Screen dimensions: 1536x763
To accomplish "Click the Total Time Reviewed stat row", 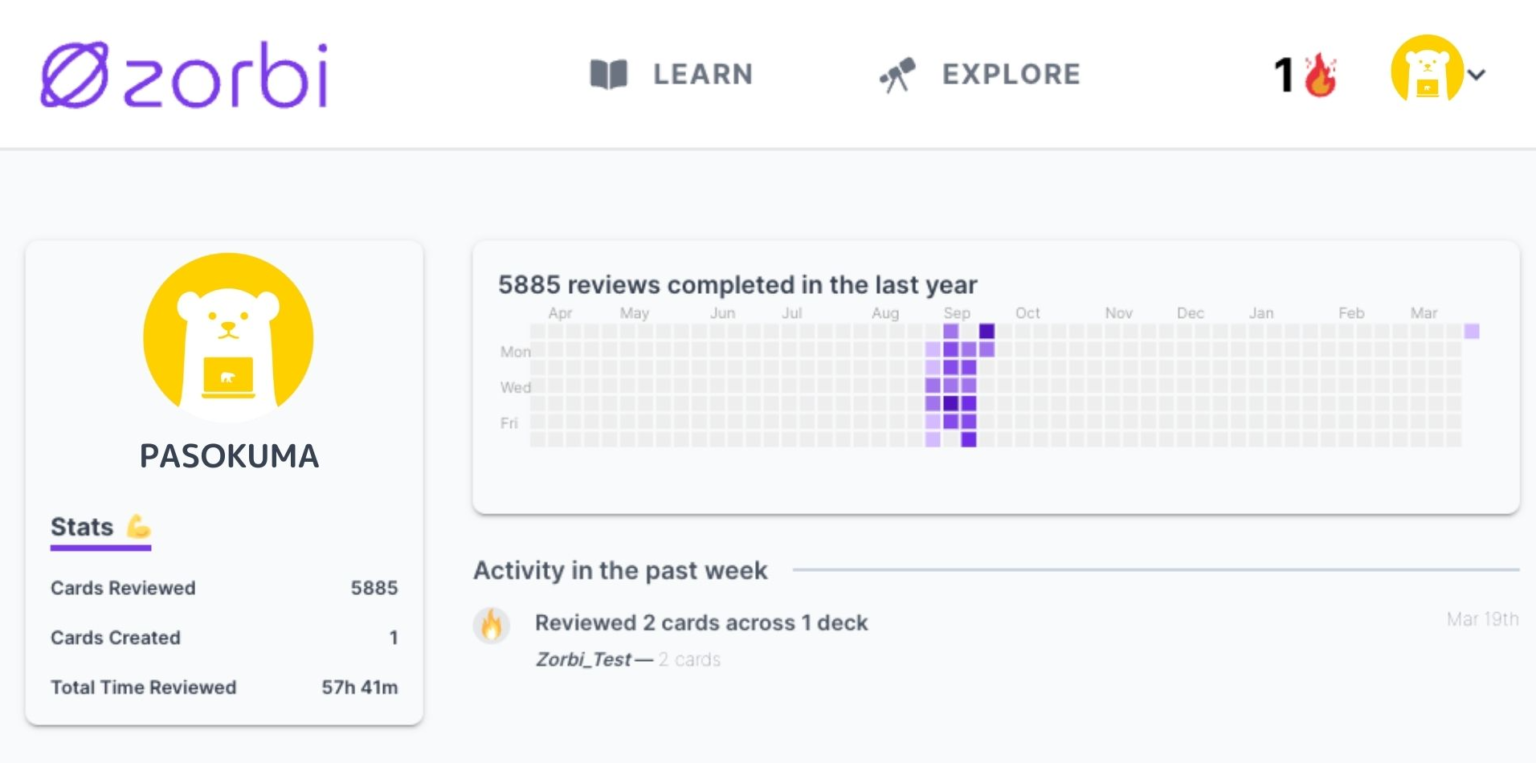I will (224, 688).
